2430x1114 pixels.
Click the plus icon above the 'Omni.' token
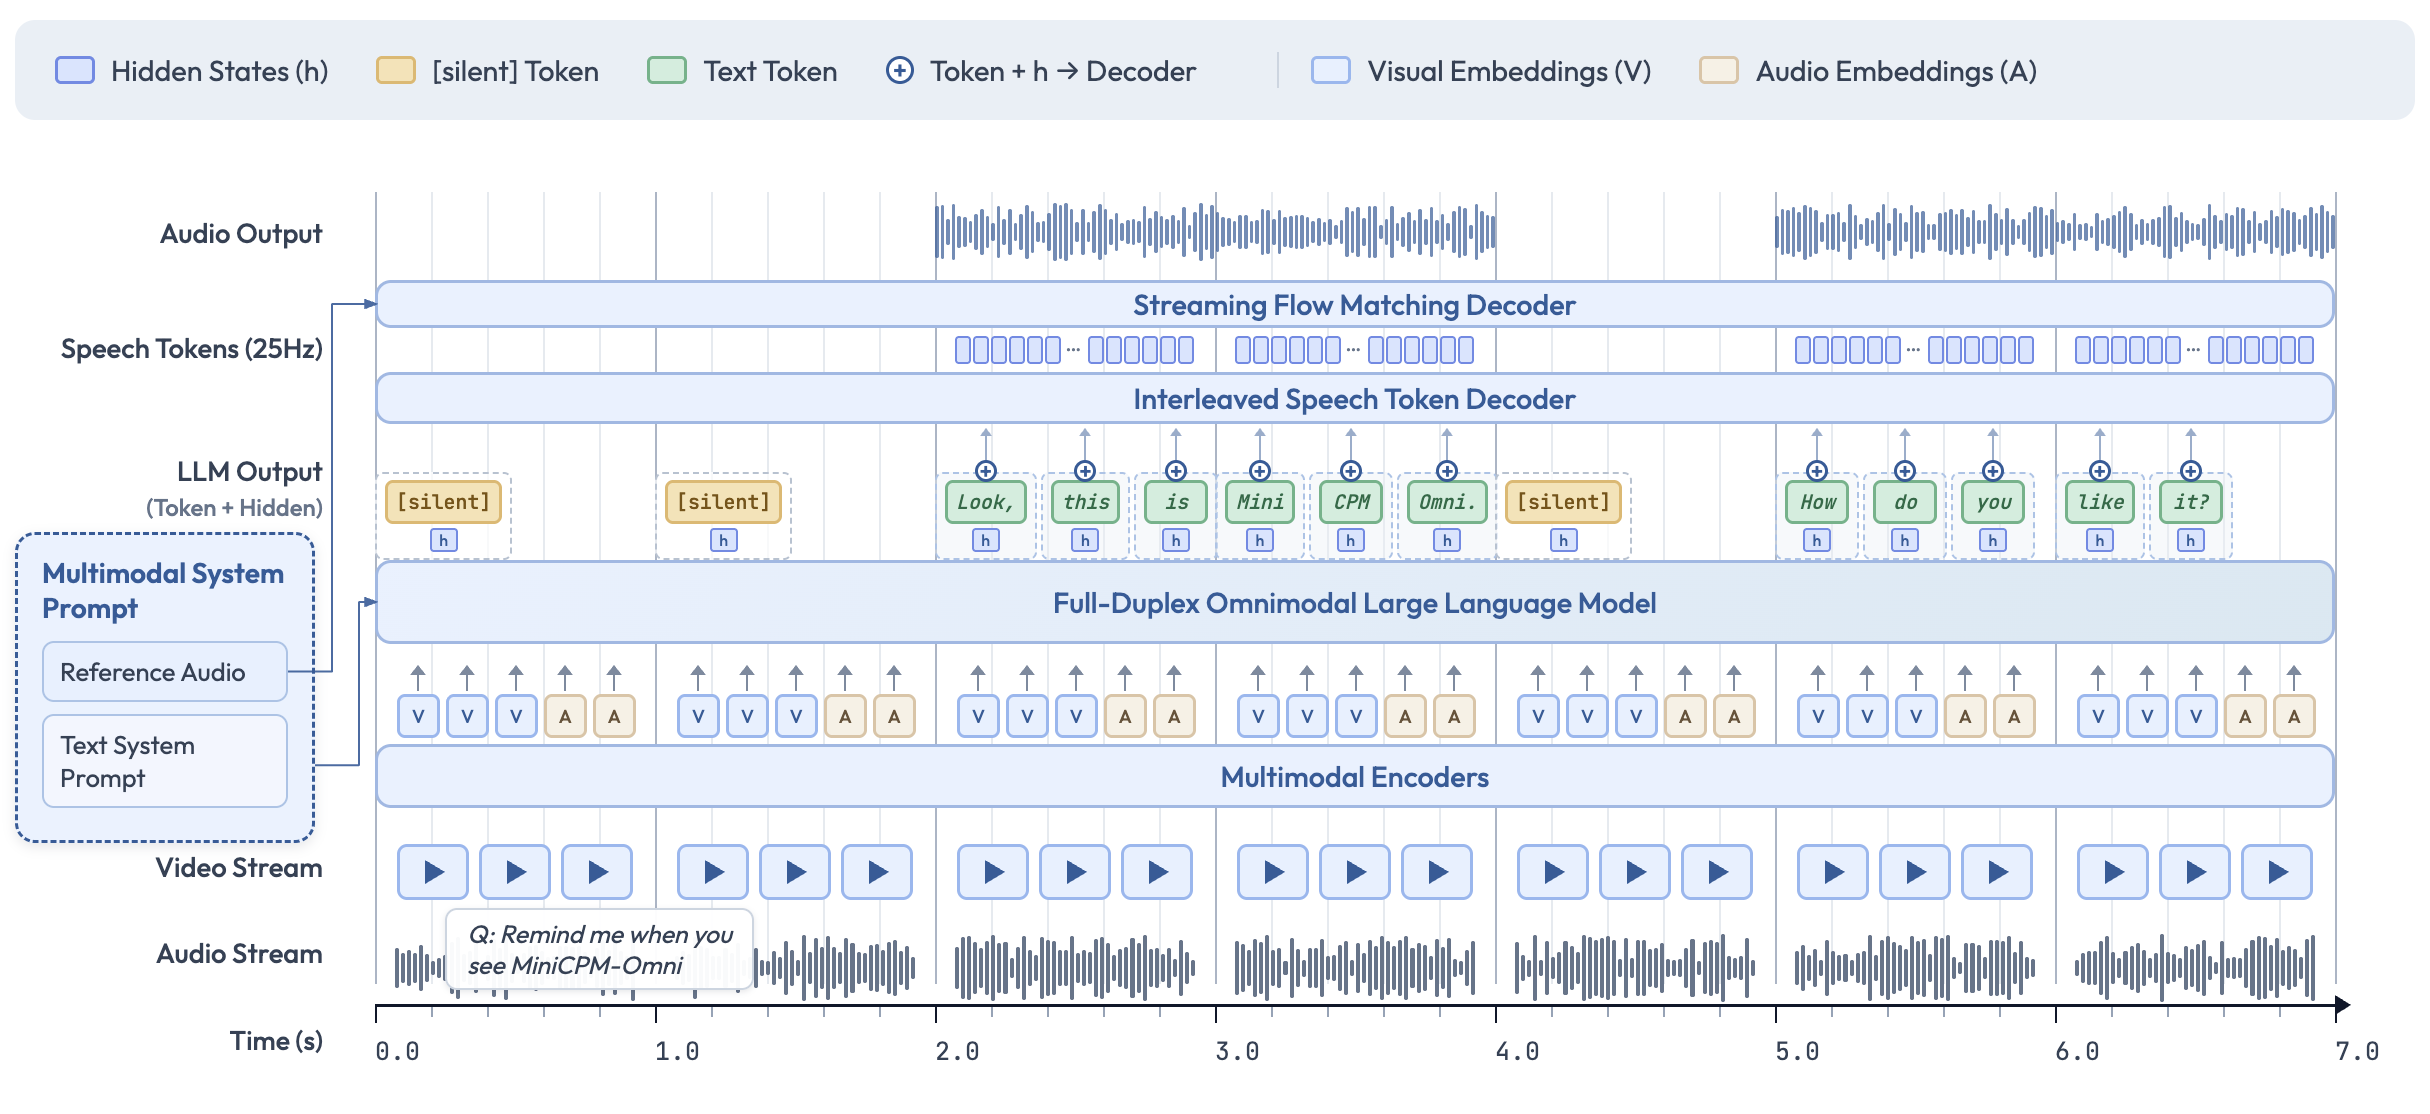[x=1447, y=469]
